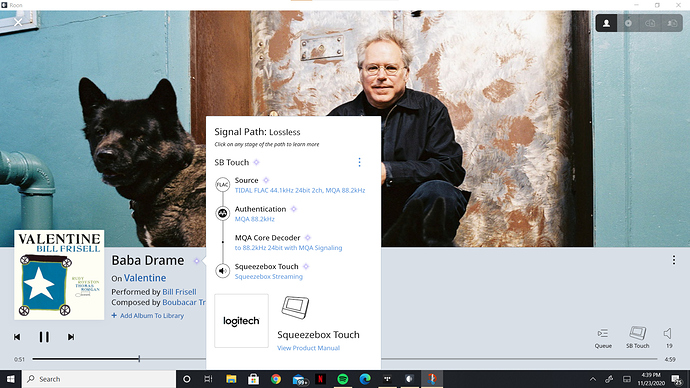Open Netflix from the taskbar
This screenshot has height=388, width=690.
click(x=320, y=379)
